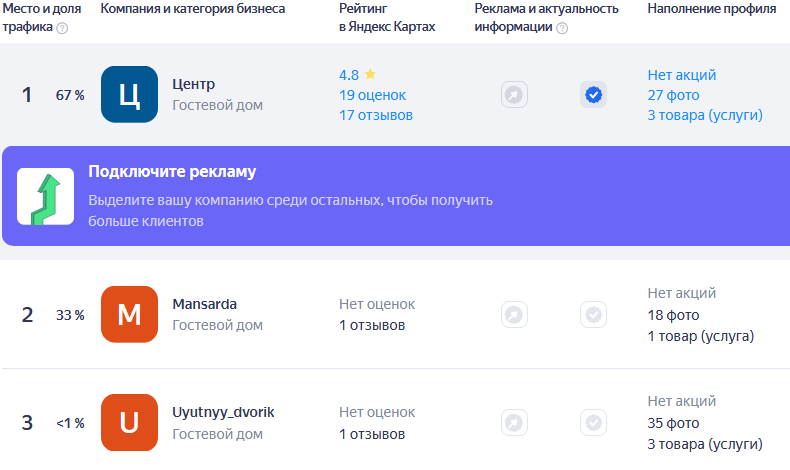Click the orange 'U' logo of Uyutnyy_dvorik

click(129, 422)
